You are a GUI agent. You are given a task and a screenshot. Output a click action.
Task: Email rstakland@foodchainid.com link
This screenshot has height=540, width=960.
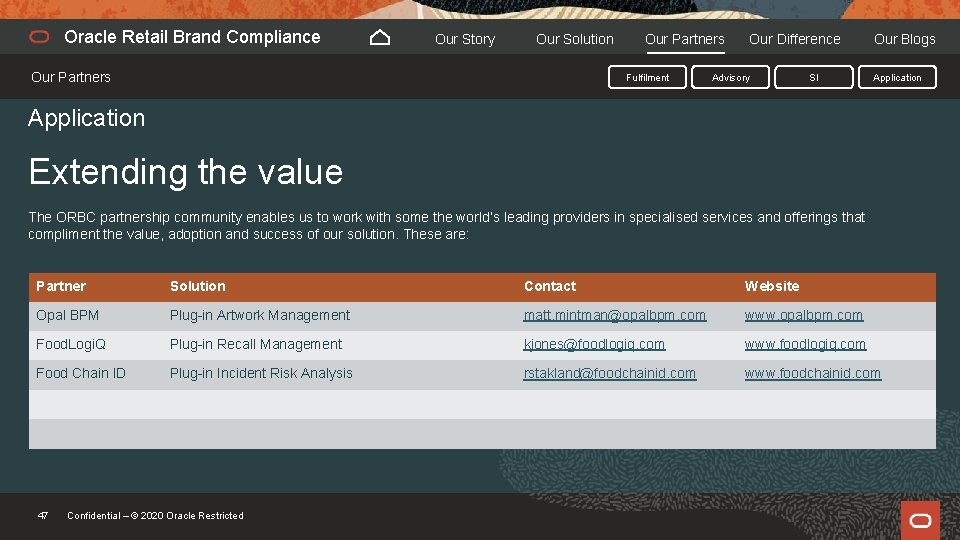609,373
